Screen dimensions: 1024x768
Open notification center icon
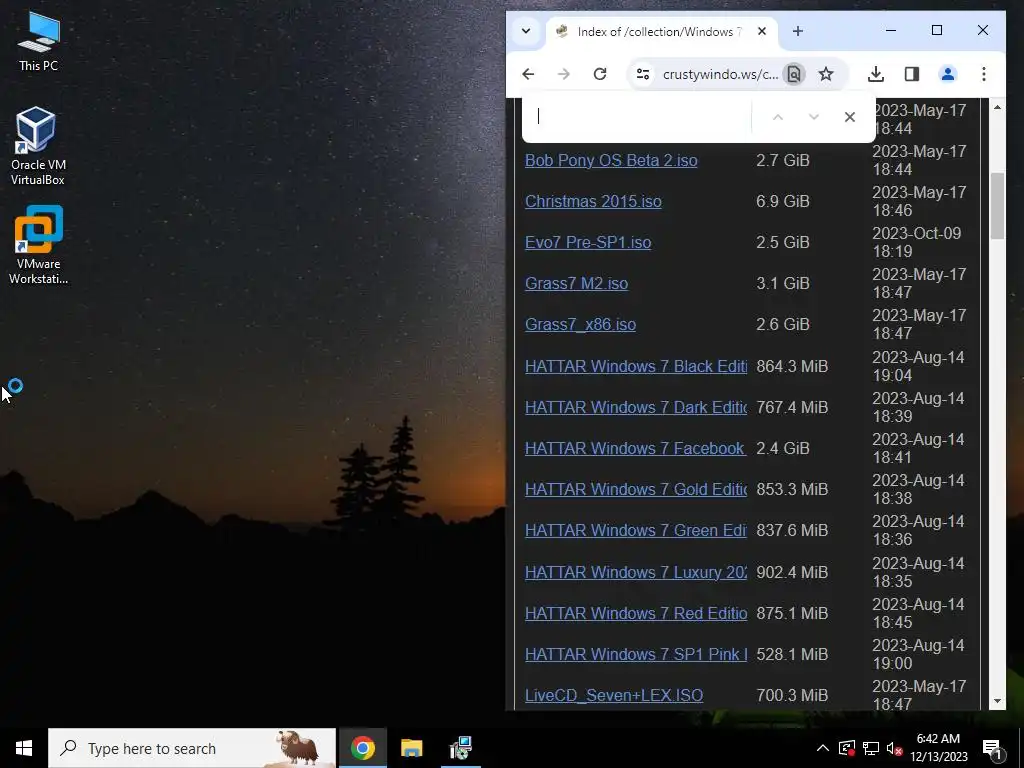click(992, 748)
